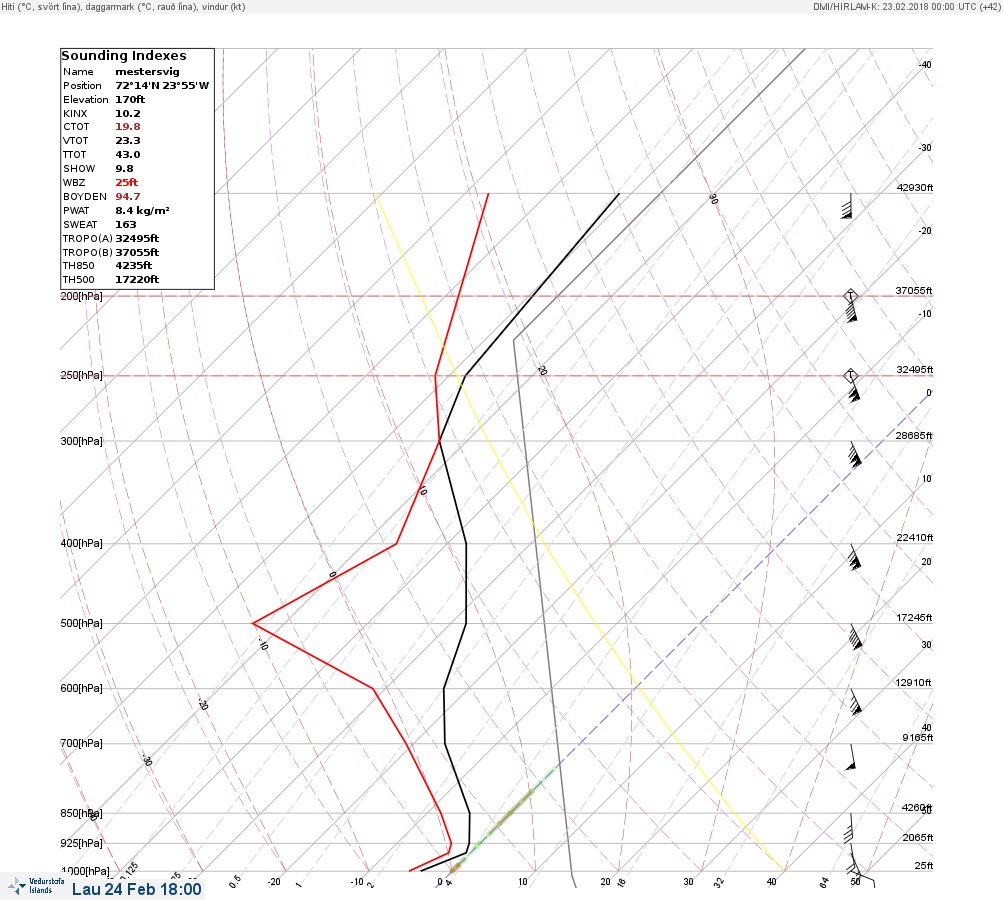The height and width of the screenshot is (900, 1003).
Task: Click the PWAT value '8.4 kg/m²'
Action: pos(142,210)
